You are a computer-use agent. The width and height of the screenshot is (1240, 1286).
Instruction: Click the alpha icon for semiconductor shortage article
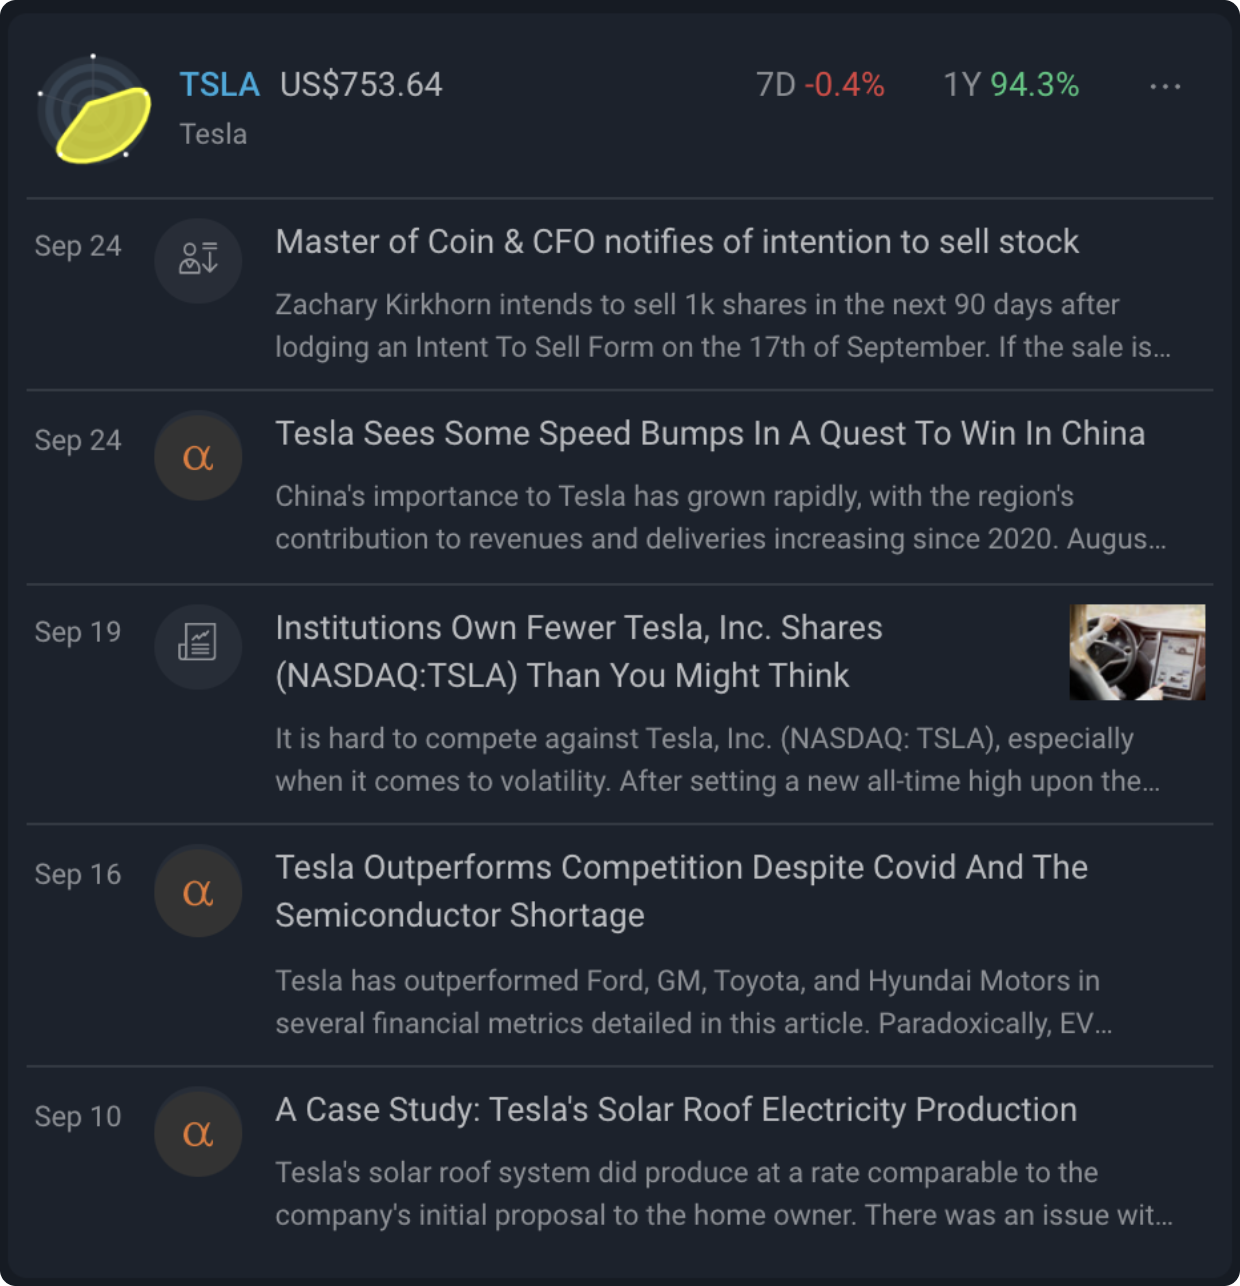pyautogui.click(x=198, y=892)
